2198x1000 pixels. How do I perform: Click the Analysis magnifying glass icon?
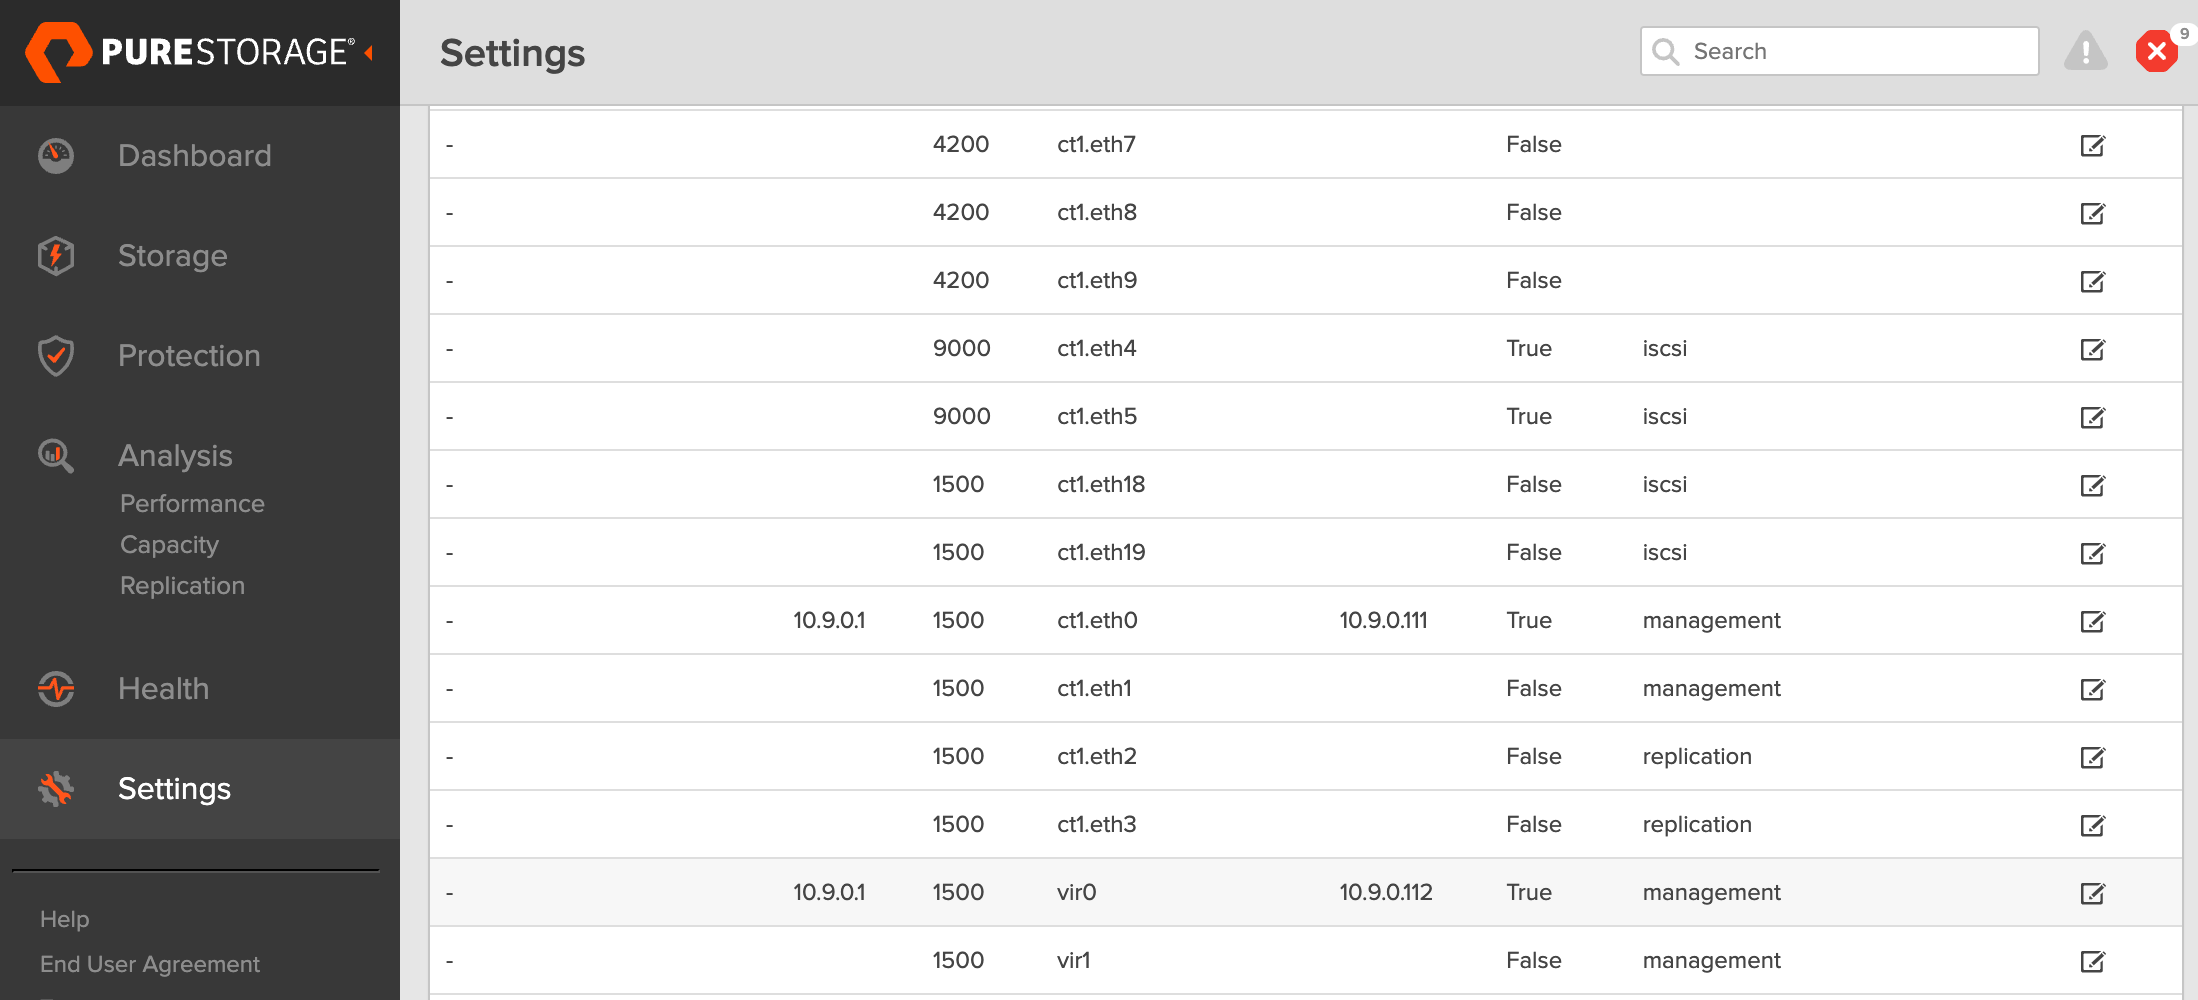[55, 456]
